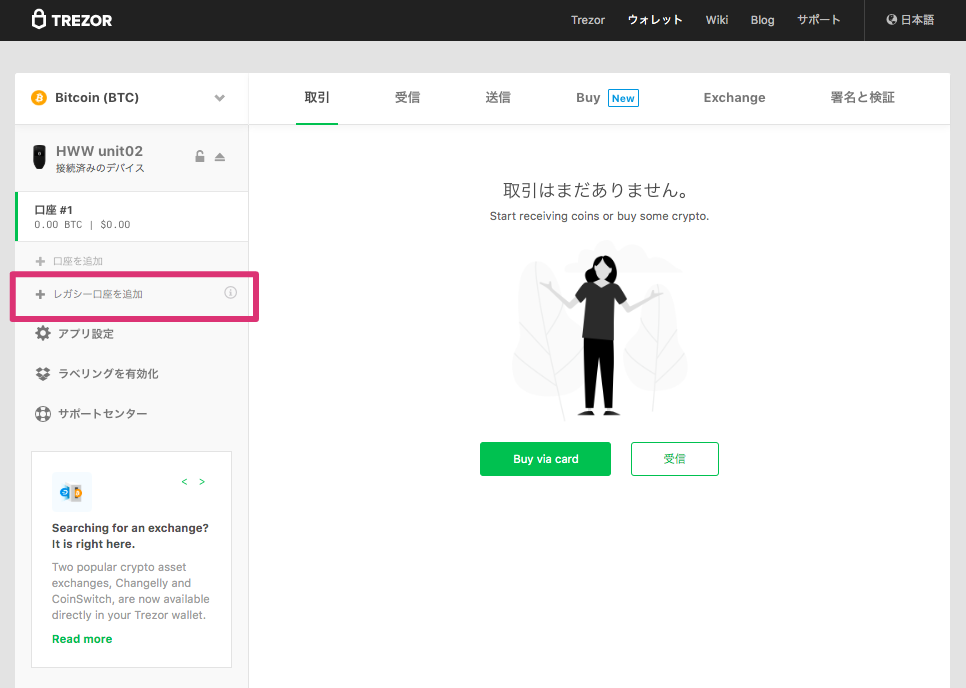
Task: Go to previous promo card arrow
Action: tap(184, 482)
